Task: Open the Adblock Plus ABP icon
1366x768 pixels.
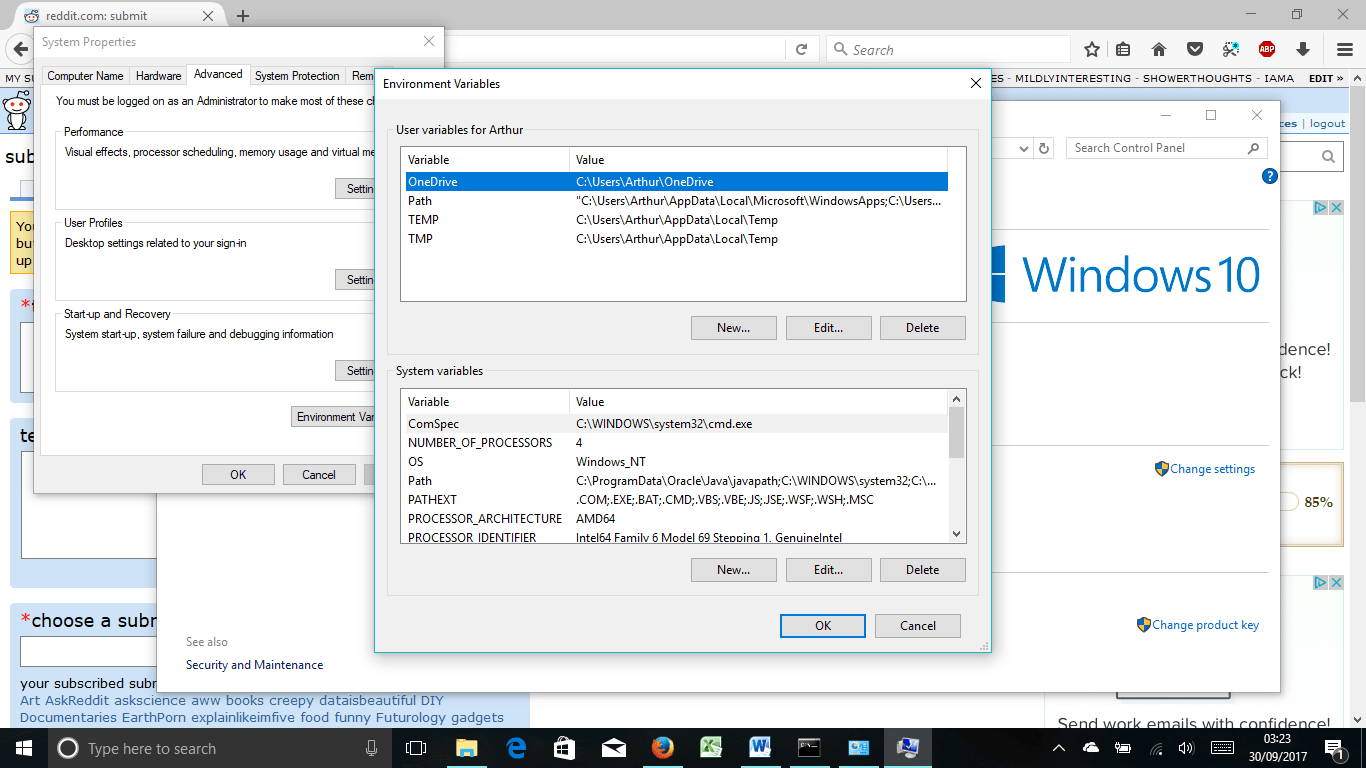Action: coord(1267,49)
